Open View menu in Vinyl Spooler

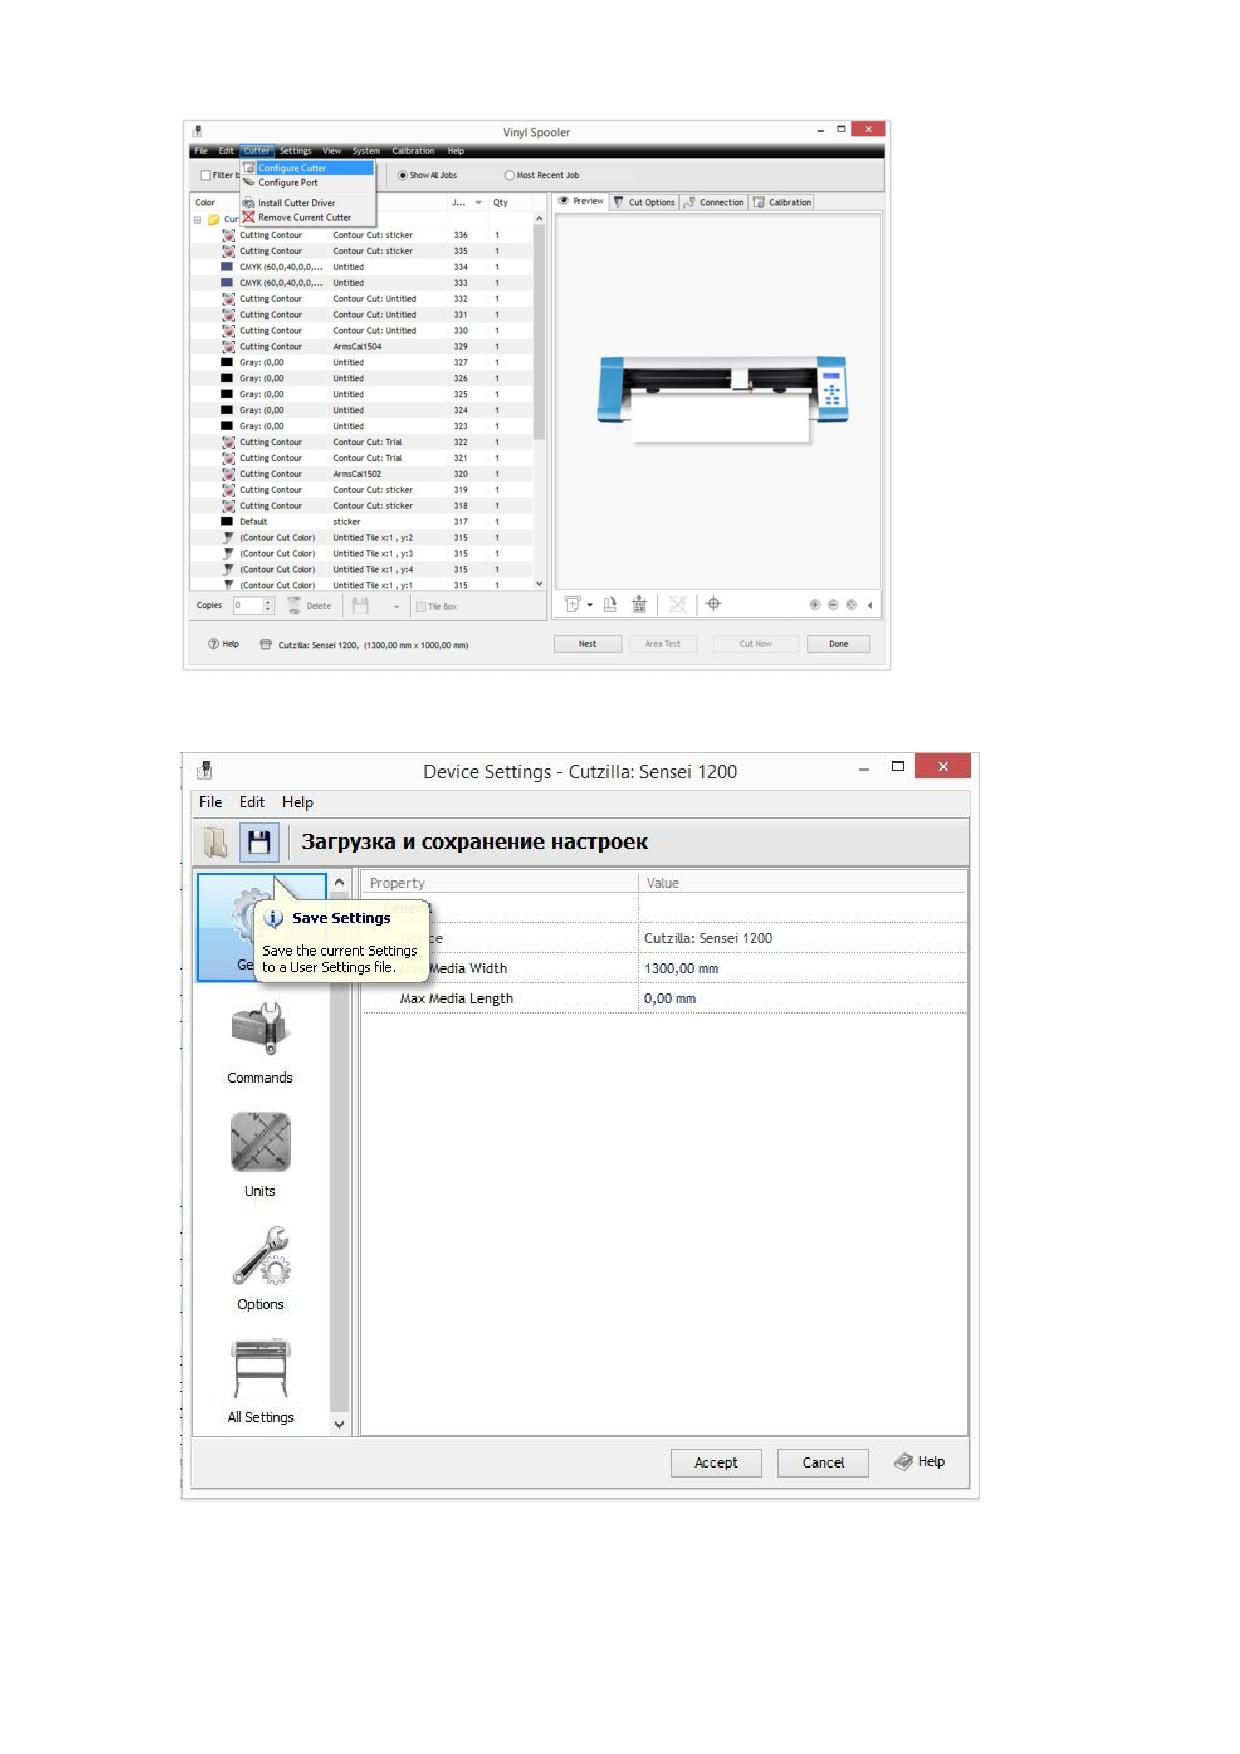[332, 151]
